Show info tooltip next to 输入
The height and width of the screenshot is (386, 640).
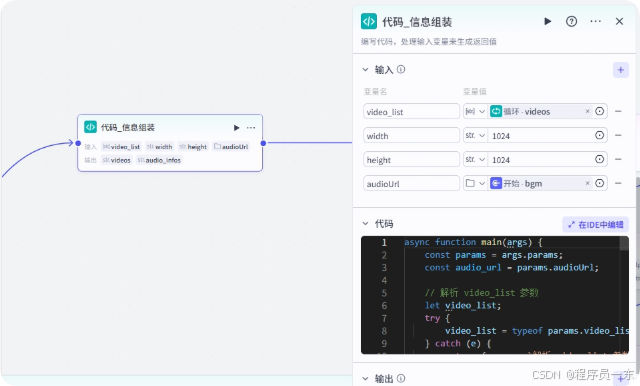(x=401, y=69)
